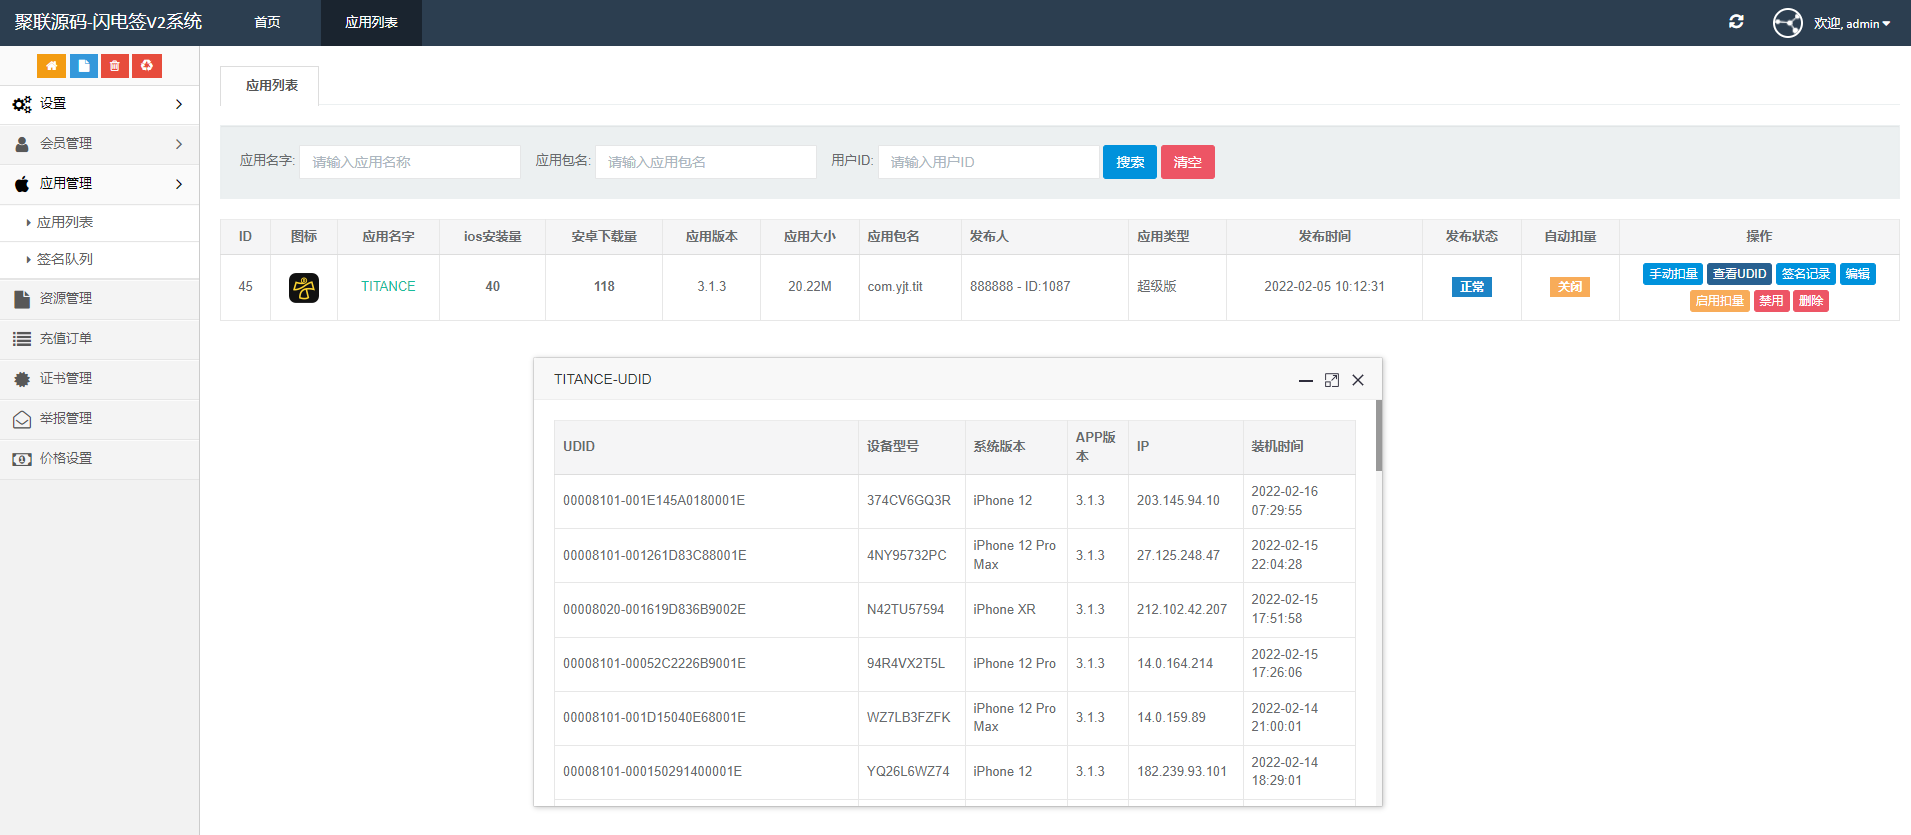
Task: Close the TITANCE-UDID dialog
Action: point(1358,380)
